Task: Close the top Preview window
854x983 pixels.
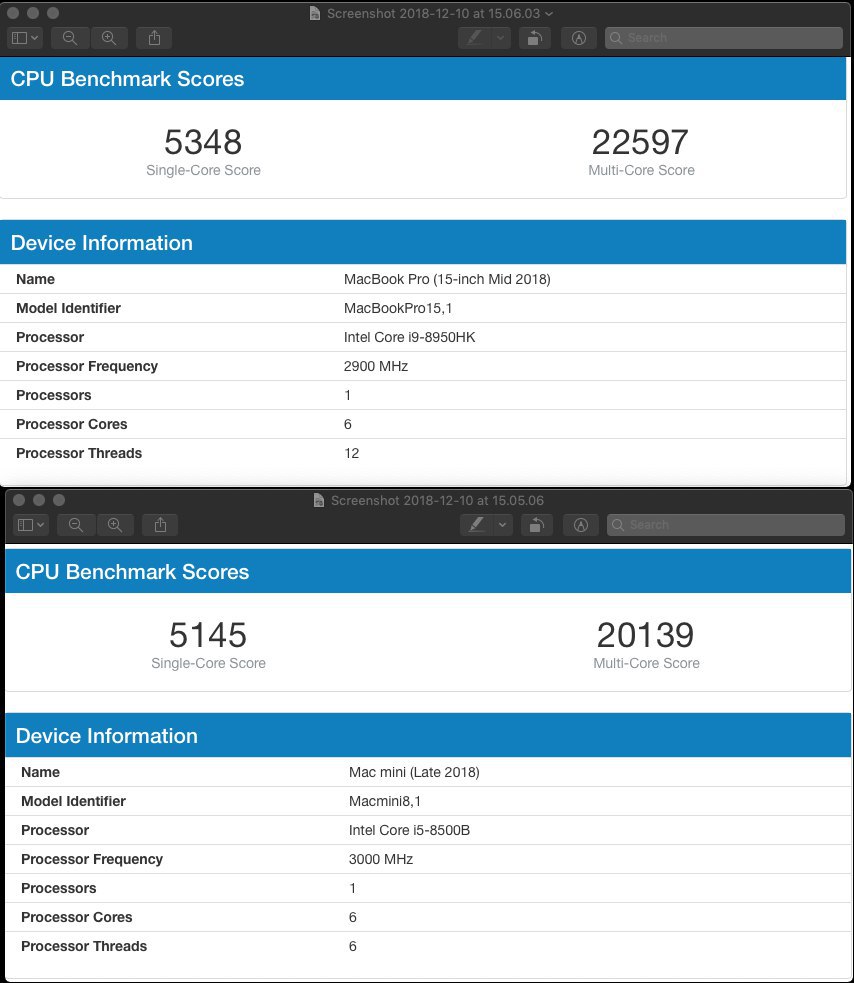Action: [13, 13]
